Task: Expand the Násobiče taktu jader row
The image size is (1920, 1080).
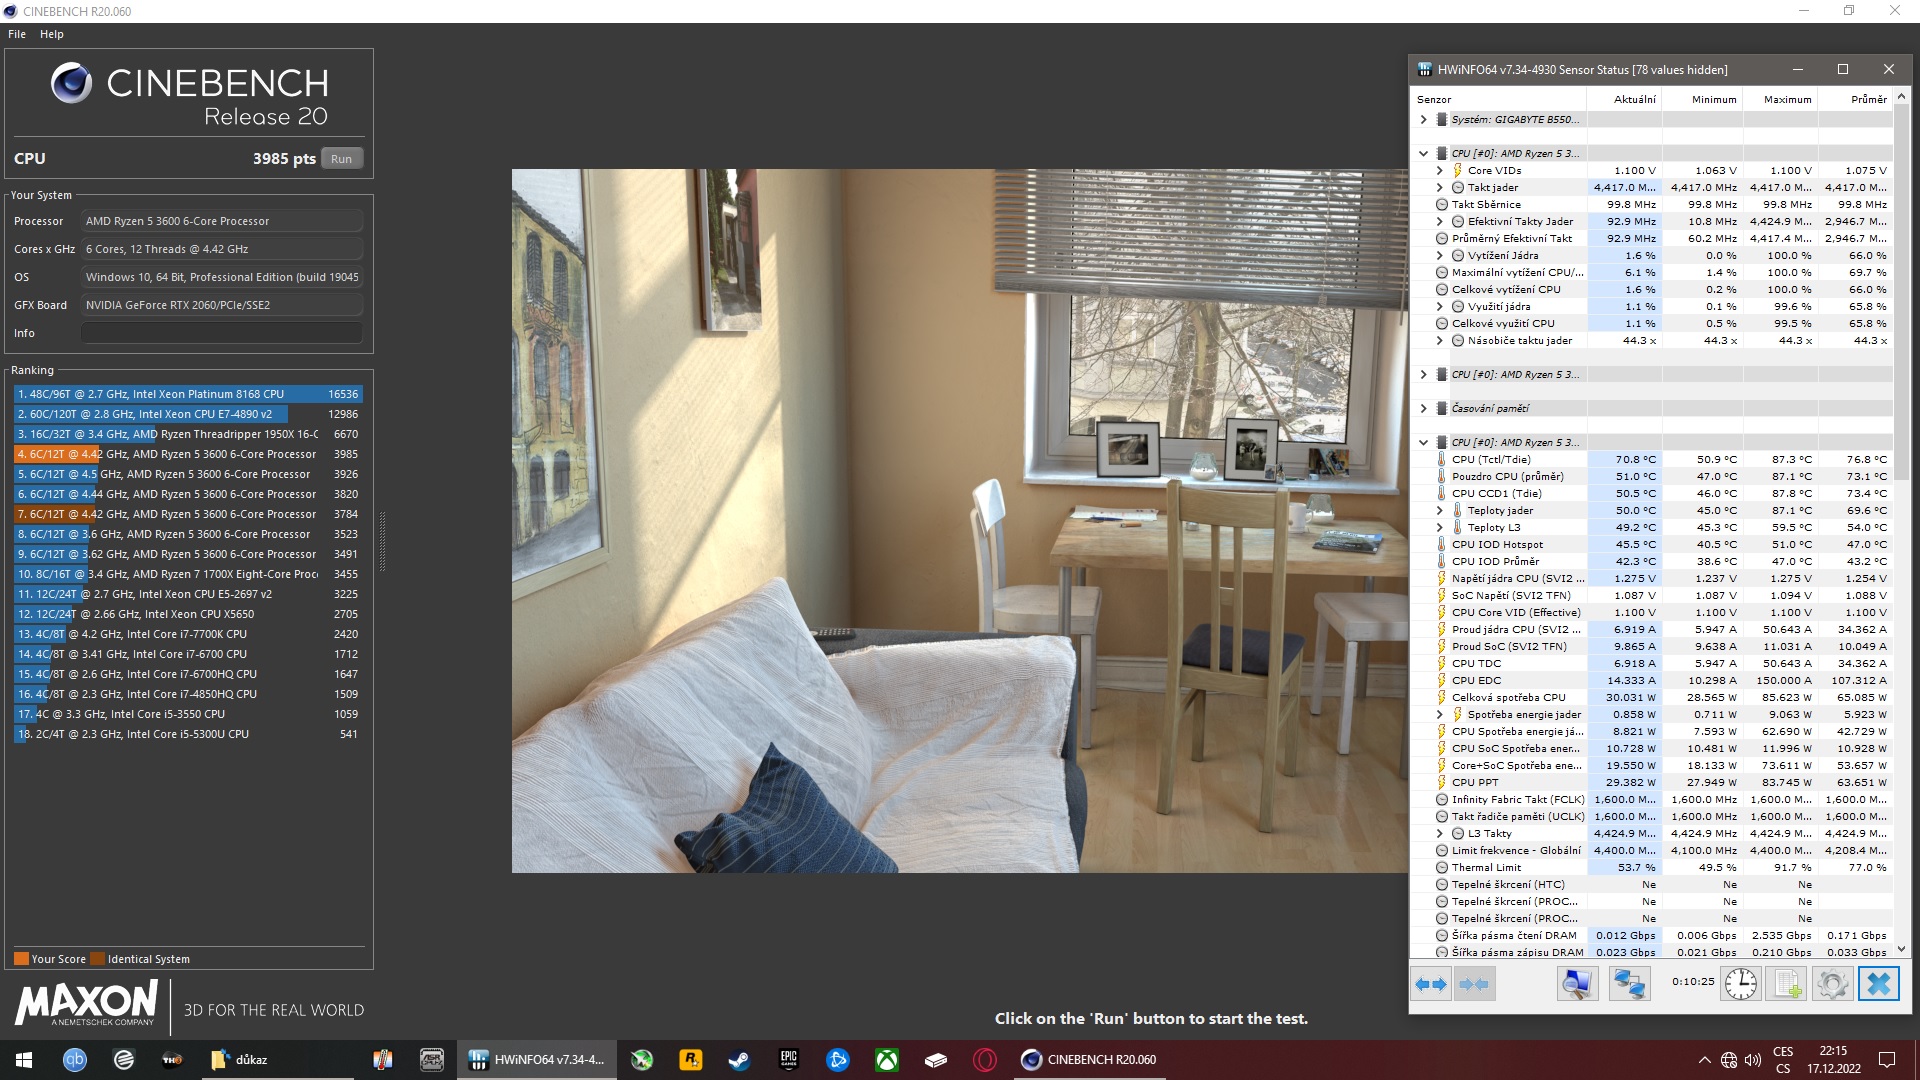Action: tap(1439, 341)
